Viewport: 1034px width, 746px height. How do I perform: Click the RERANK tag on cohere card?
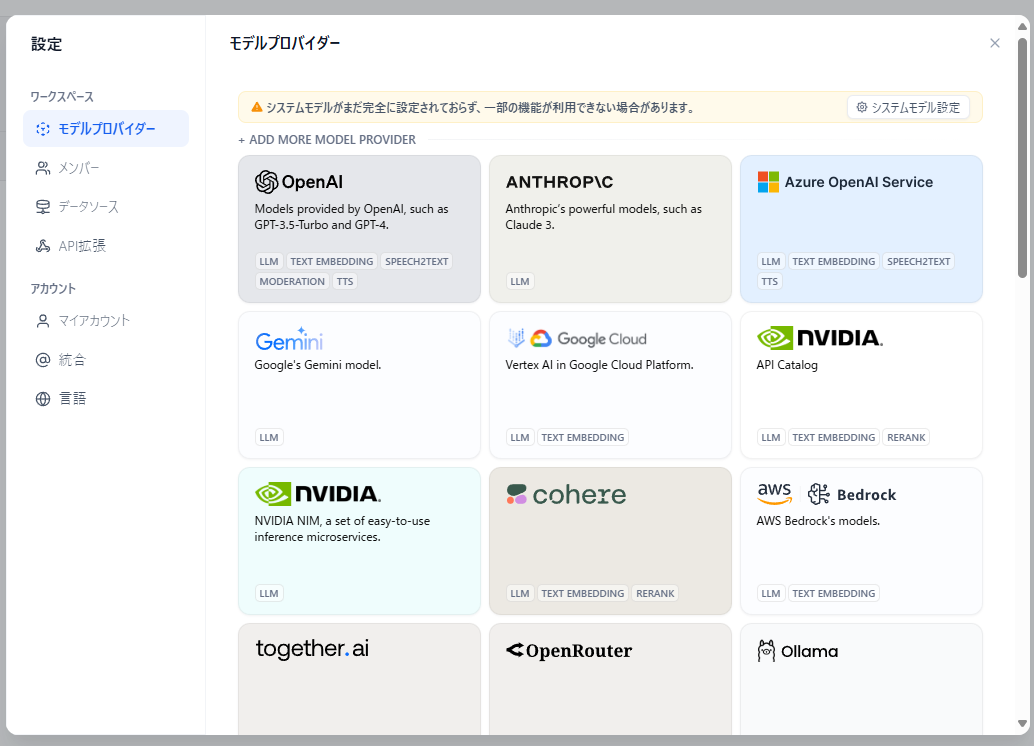655,594
